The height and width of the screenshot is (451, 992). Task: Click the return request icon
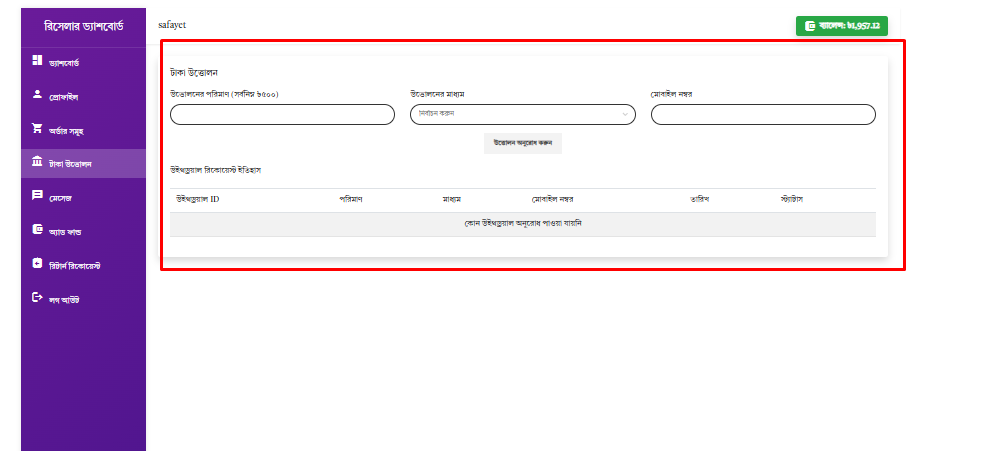(x=37, y=264)
